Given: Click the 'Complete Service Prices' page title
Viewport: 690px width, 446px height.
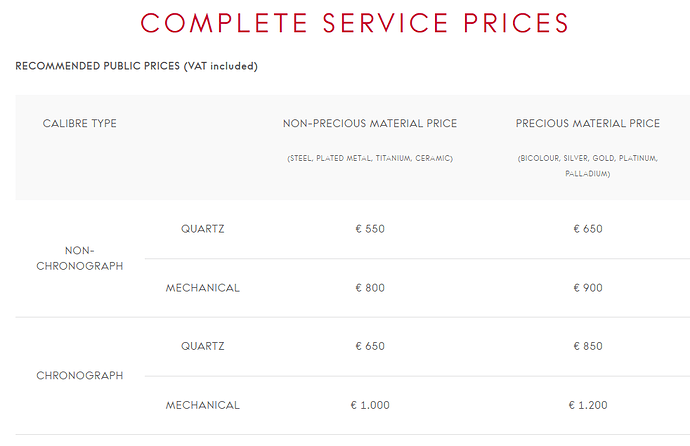Looking at the screenshot, I should point(355,22).
